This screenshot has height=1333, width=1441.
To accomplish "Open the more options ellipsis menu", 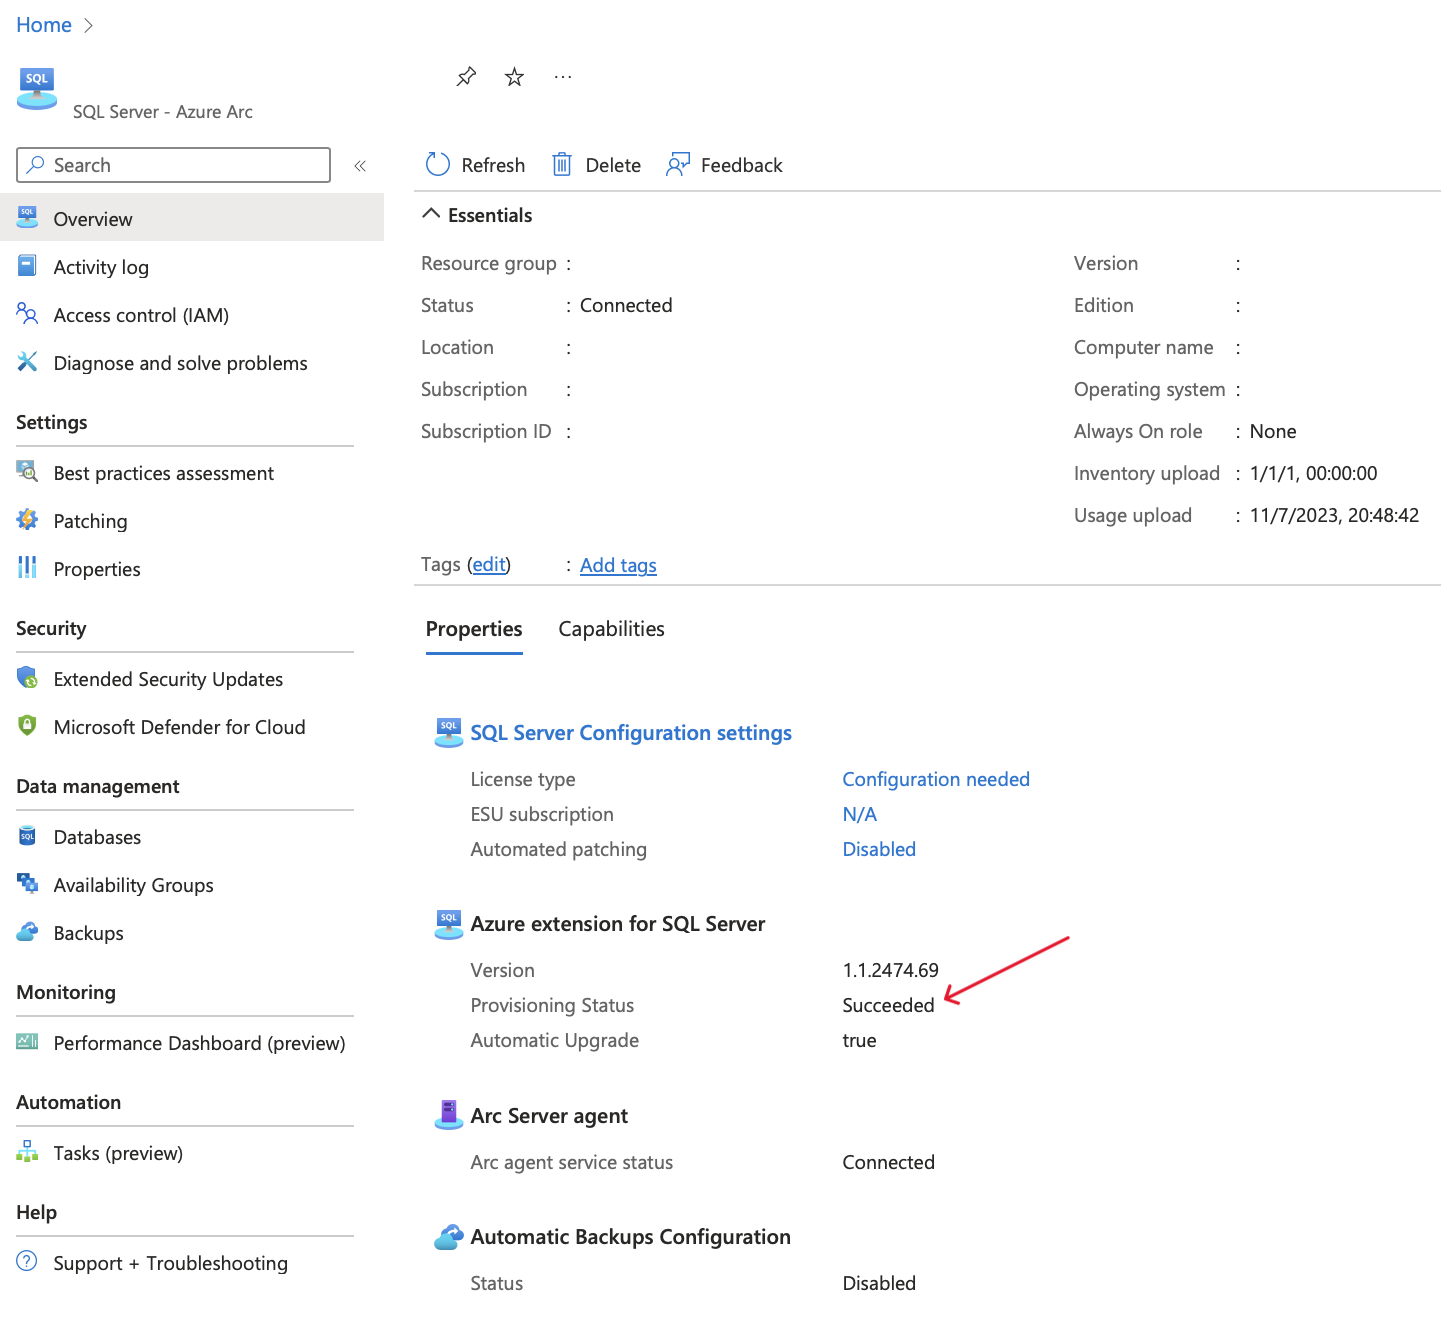I will click(563, 77).
